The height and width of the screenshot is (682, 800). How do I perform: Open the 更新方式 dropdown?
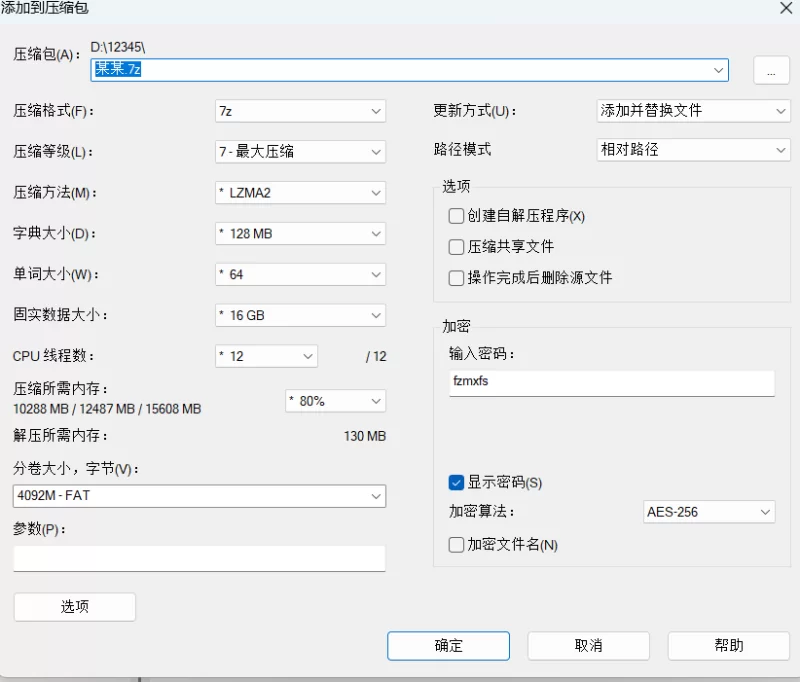point(693,111)
